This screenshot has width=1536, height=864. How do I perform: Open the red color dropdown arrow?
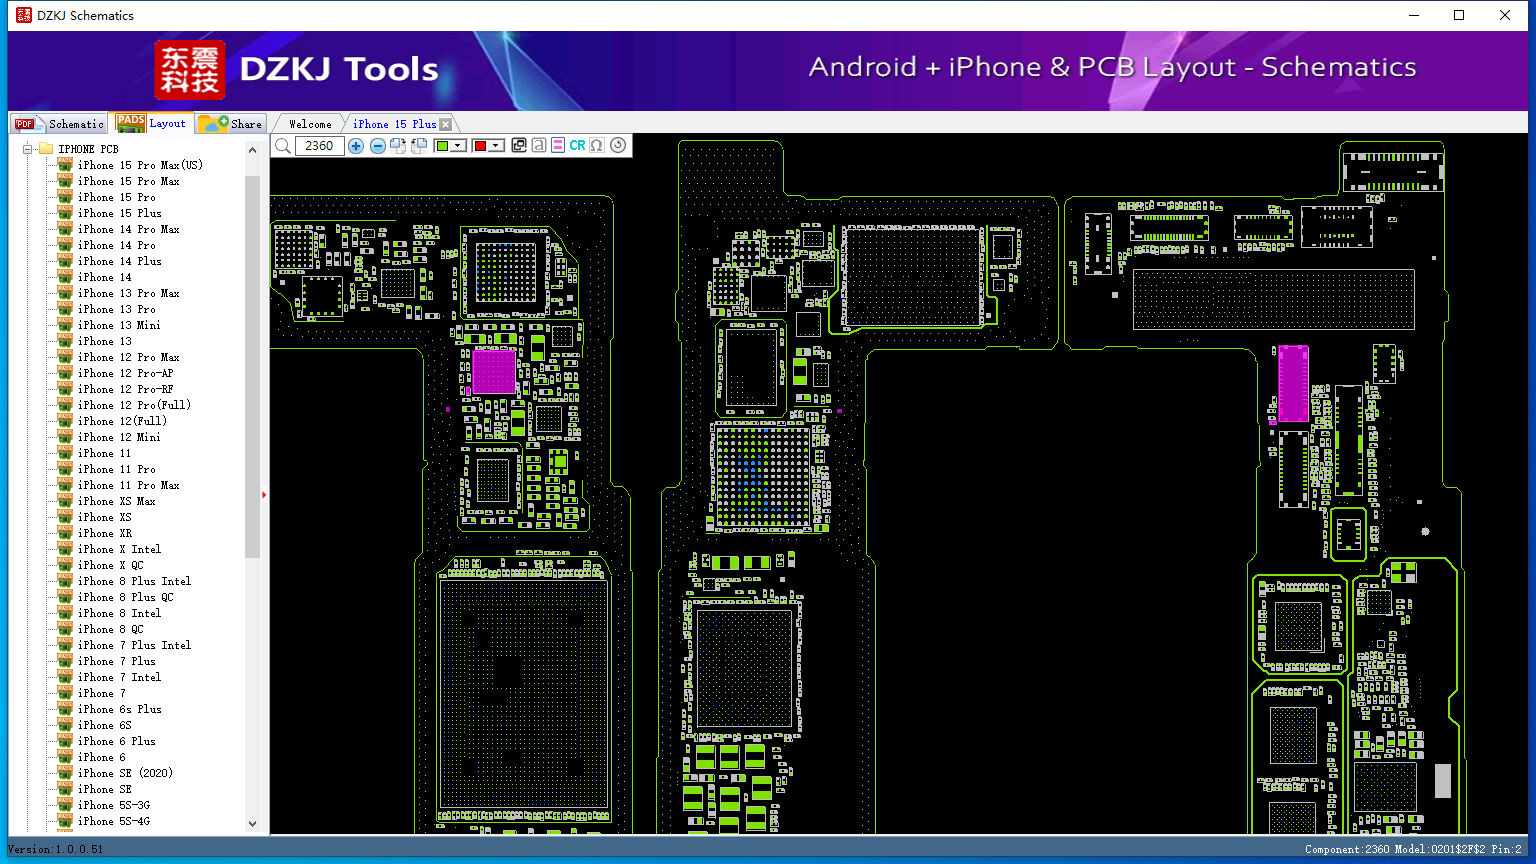(x=496, y=146)
